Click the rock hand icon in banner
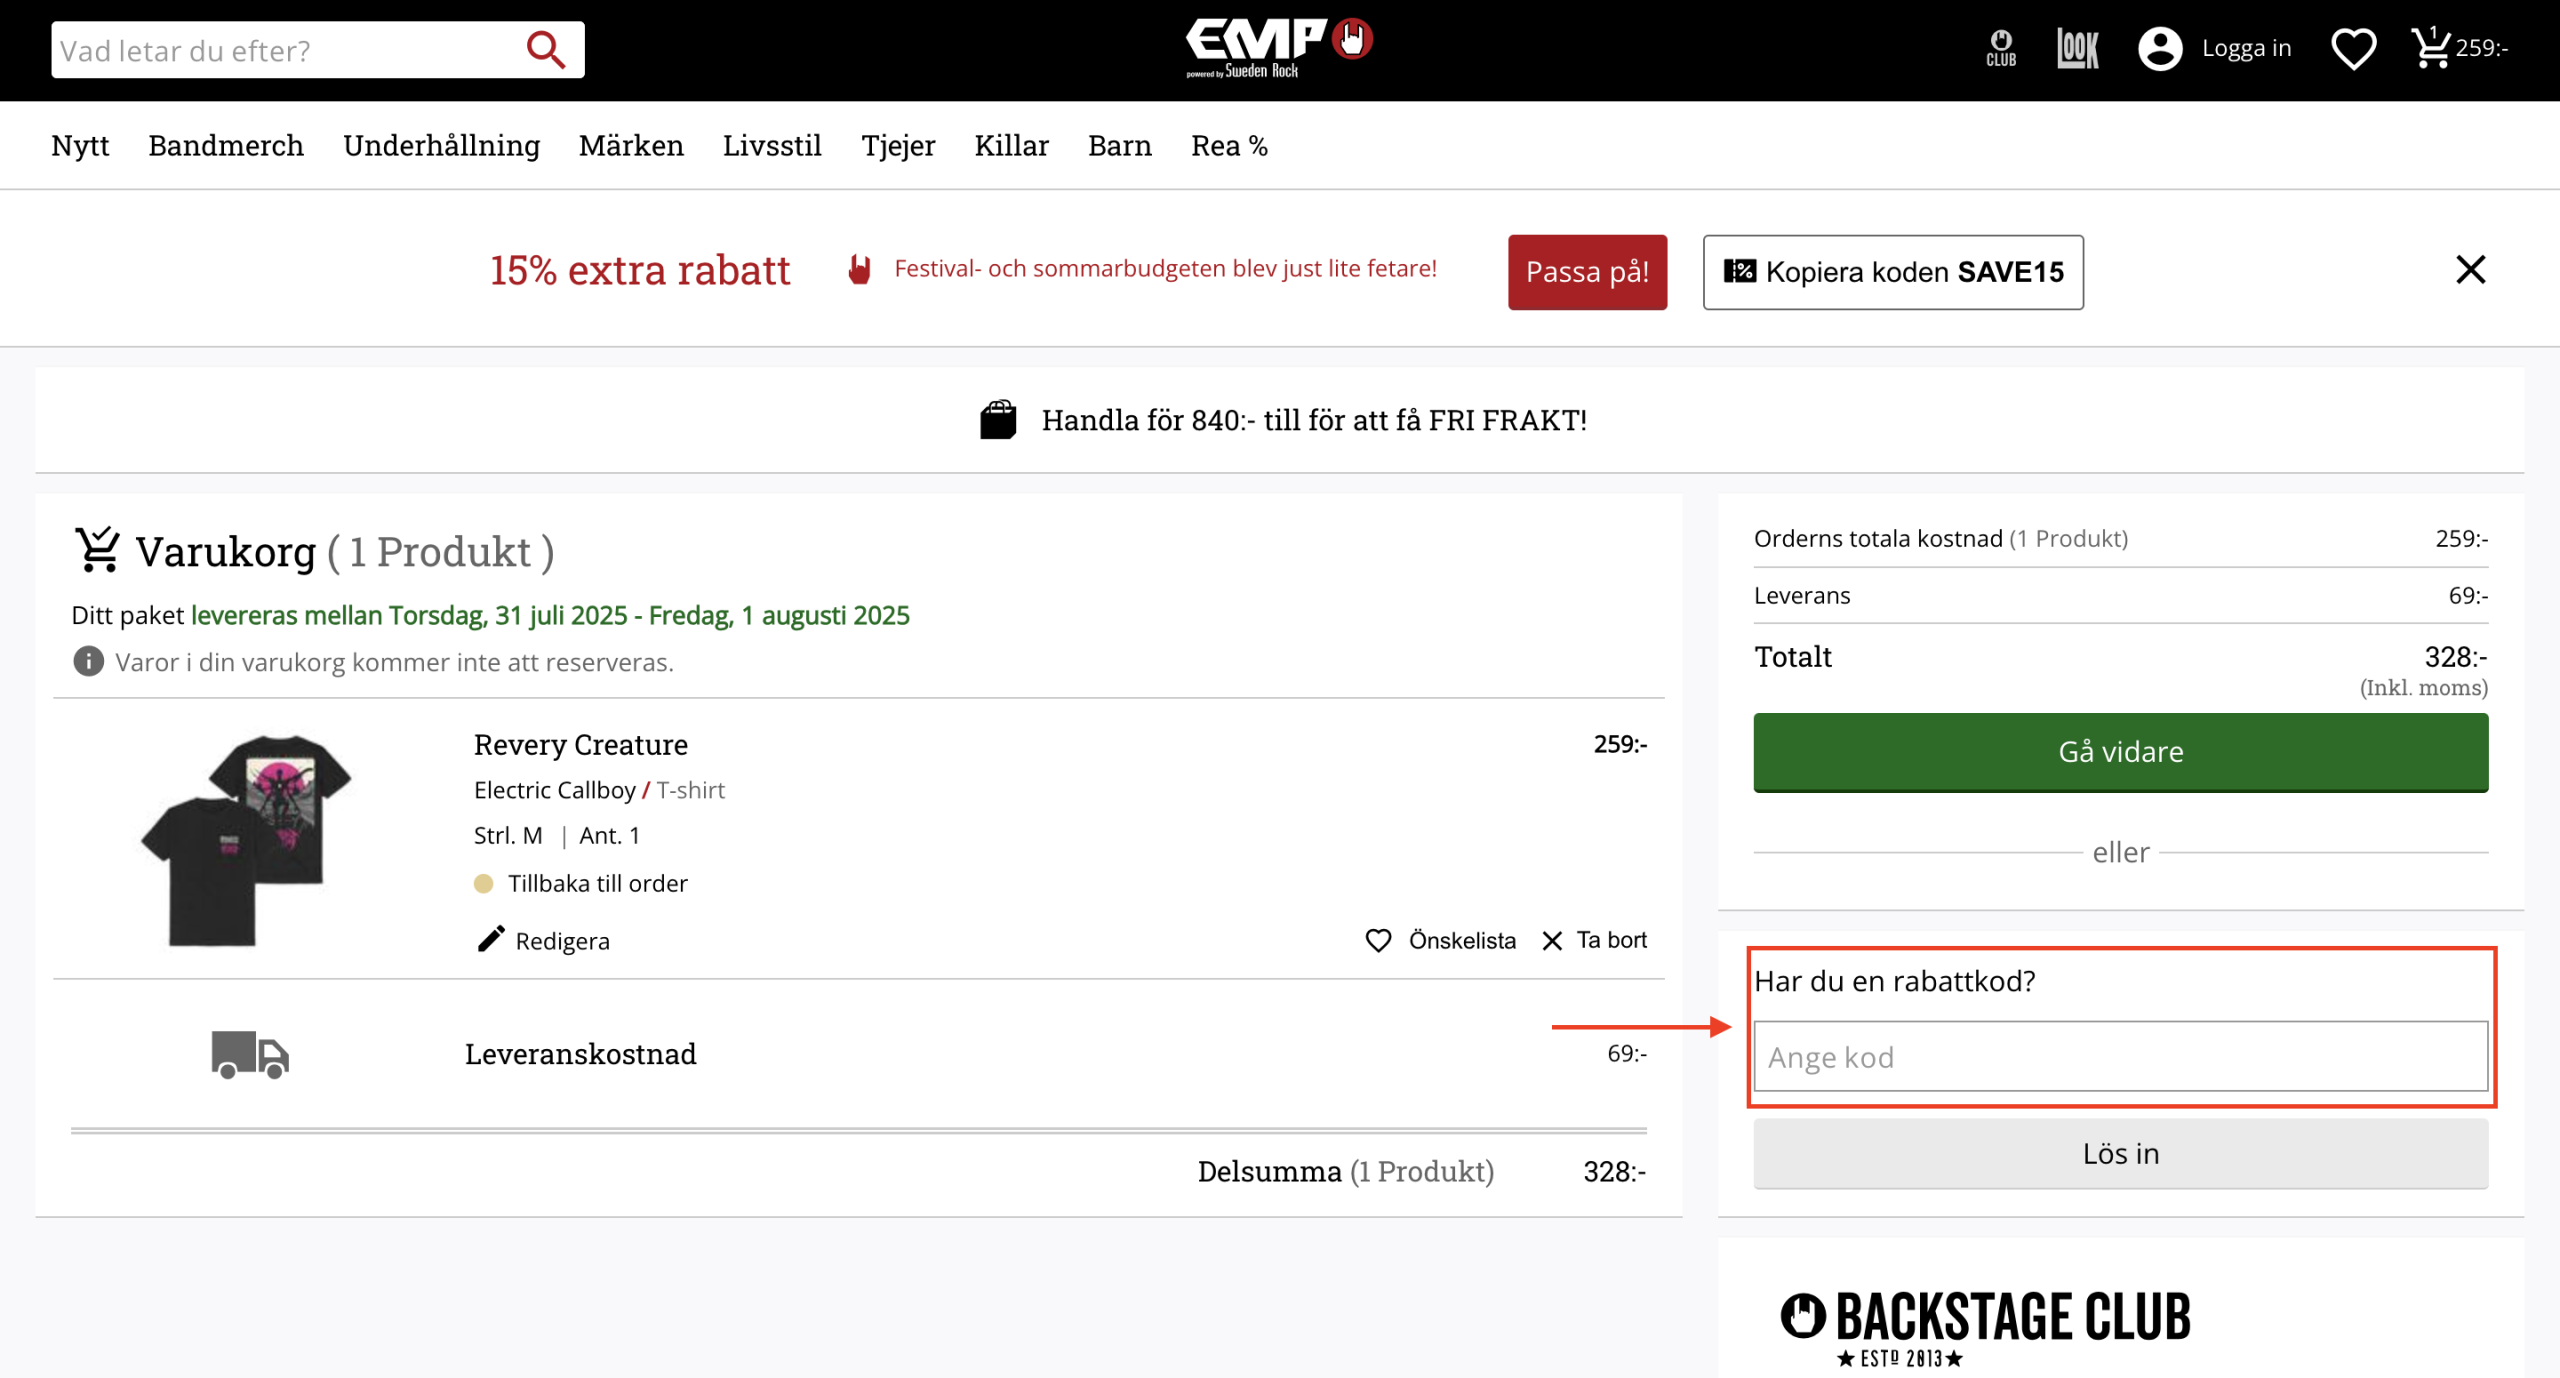This screenshot has height=1378, width=2560. (859, 269)
